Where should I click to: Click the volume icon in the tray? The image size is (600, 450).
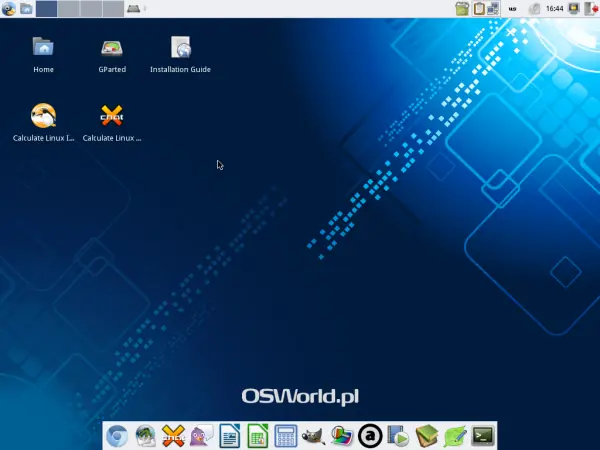pyautogui.click(x=534, y=8)
